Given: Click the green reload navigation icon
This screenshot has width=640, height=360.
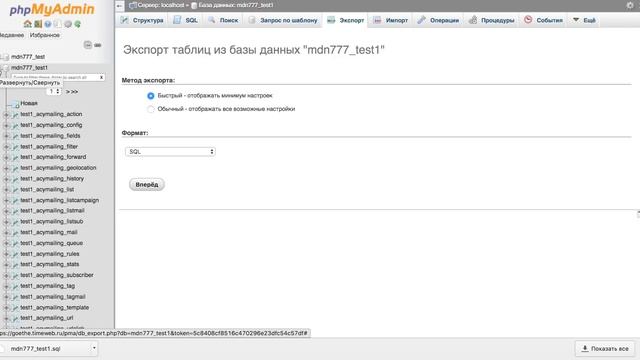Looking at the screenshot, I should (78, 24).
